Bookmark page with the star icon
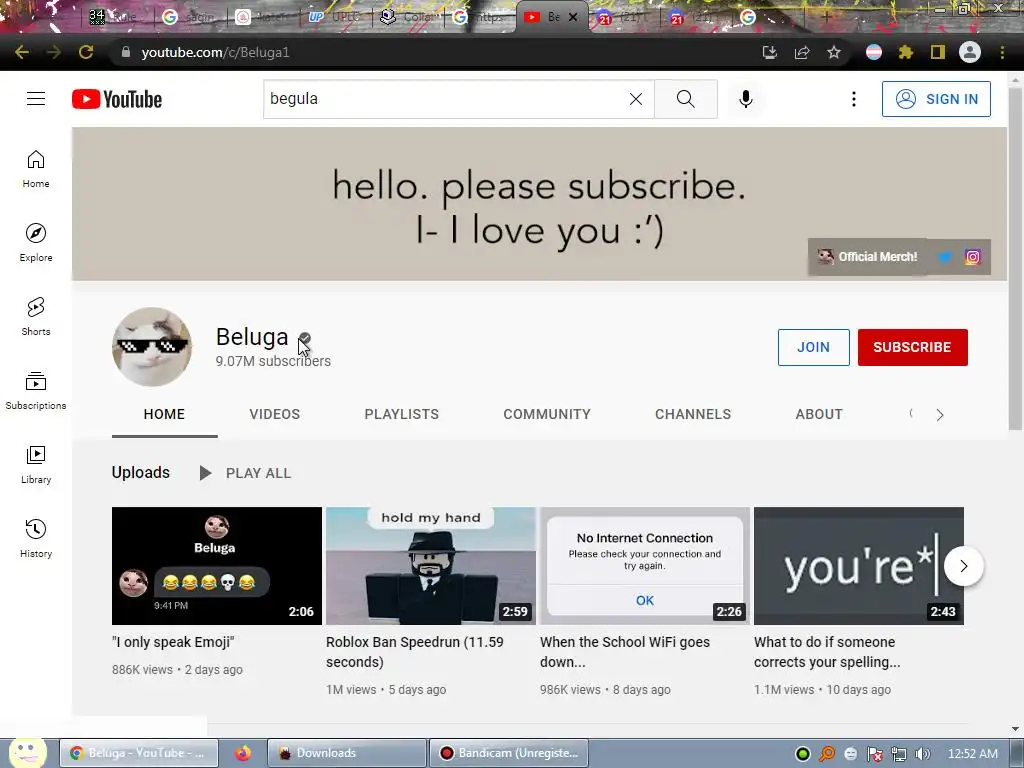The width and height of the screenshot is (1024, 768). 833,52
